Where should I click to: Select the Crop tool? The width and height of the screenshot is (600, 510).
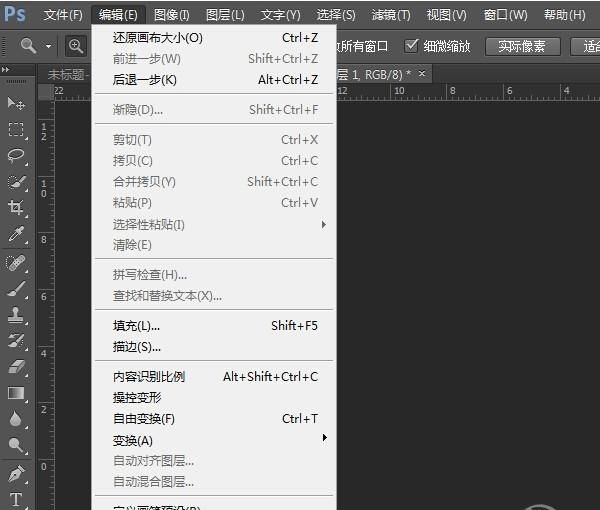click(16, 208)
